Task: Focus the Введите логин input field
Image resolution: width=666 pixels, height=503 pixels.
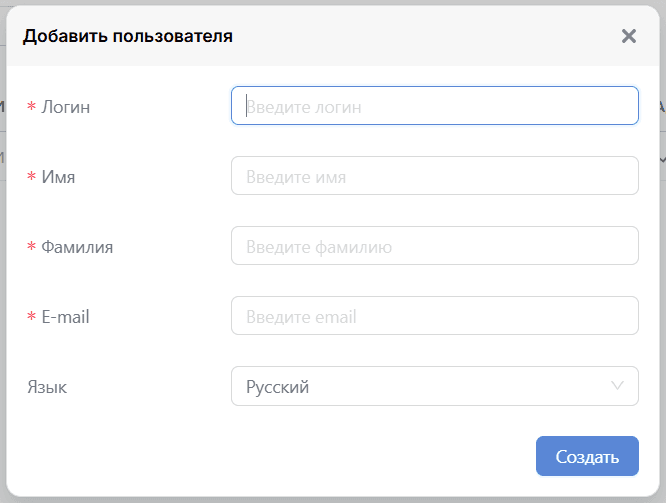Action: [435, 106]
